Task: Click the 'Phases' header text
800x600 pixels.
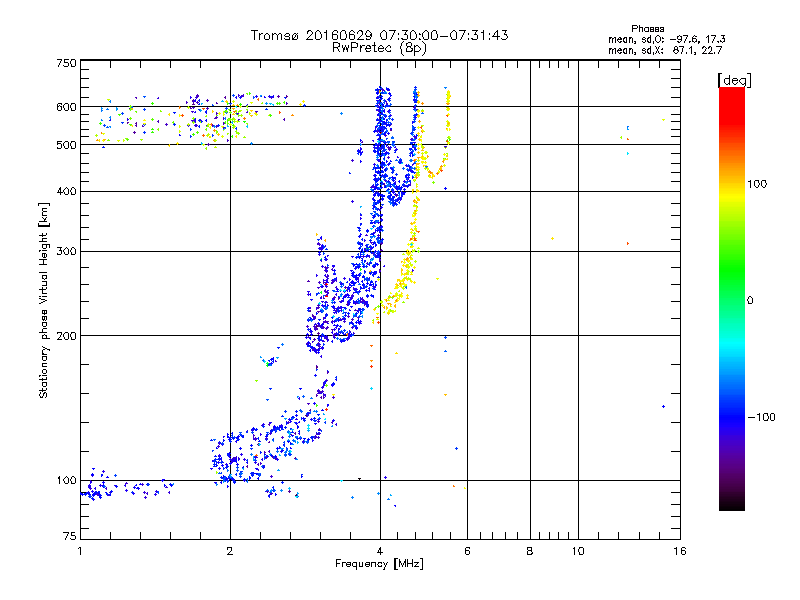Action: 647,29
